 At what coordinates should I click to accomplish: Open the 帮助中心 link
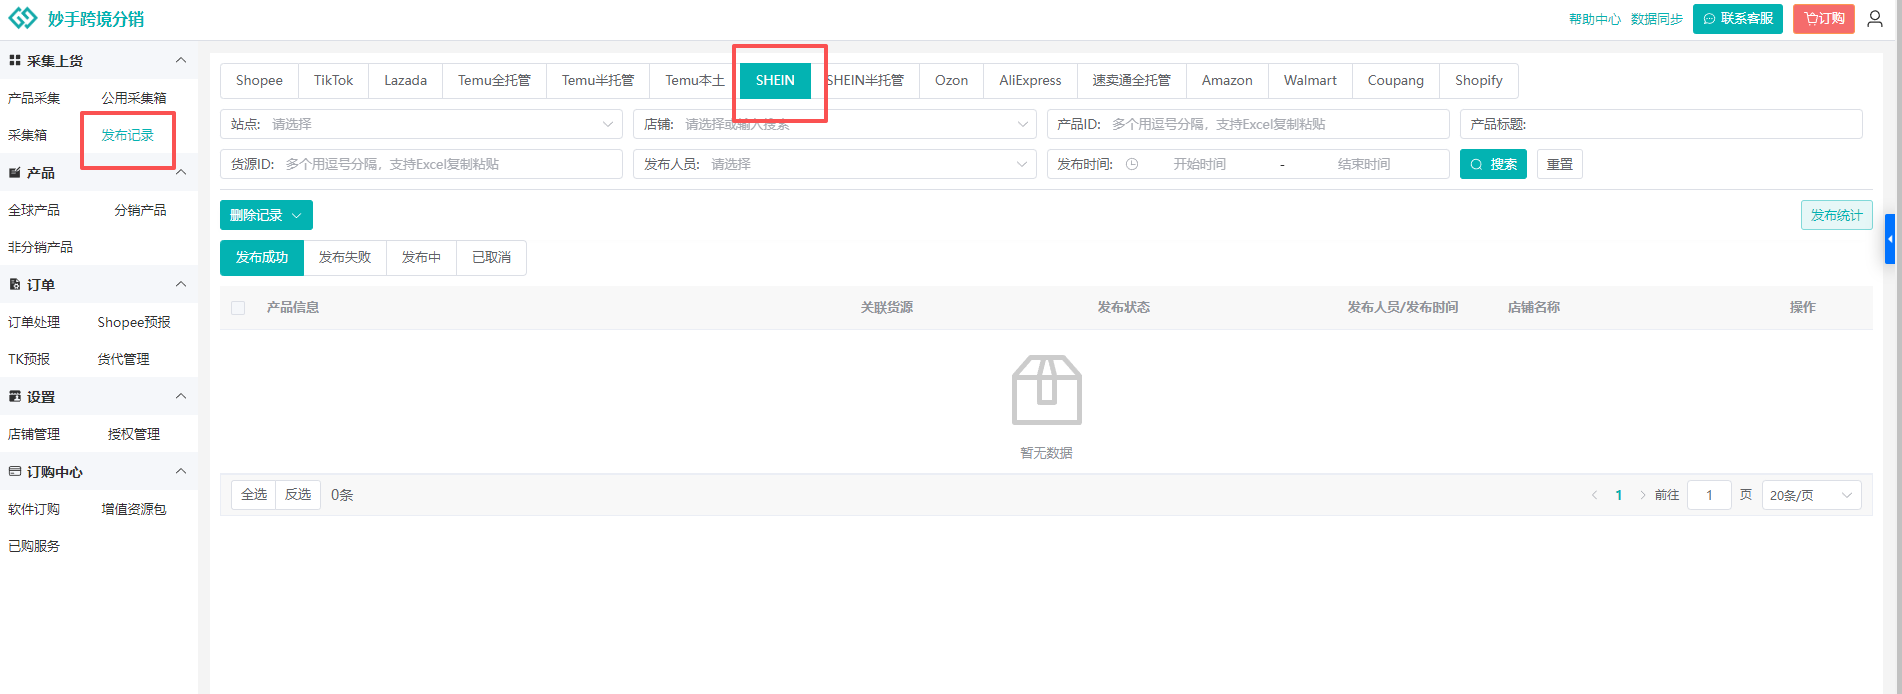(1594, 19)
